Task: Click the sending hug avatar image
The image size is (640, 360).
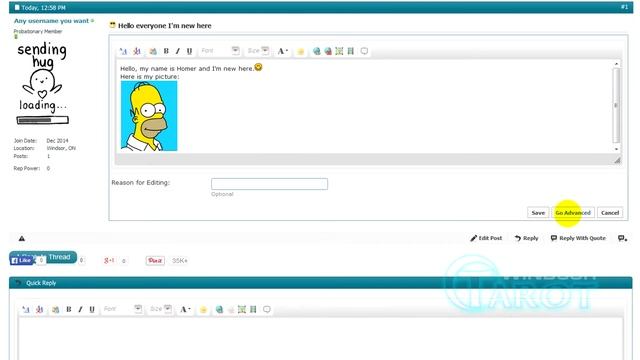Action: pyautogui.click(x=42, y=84)
